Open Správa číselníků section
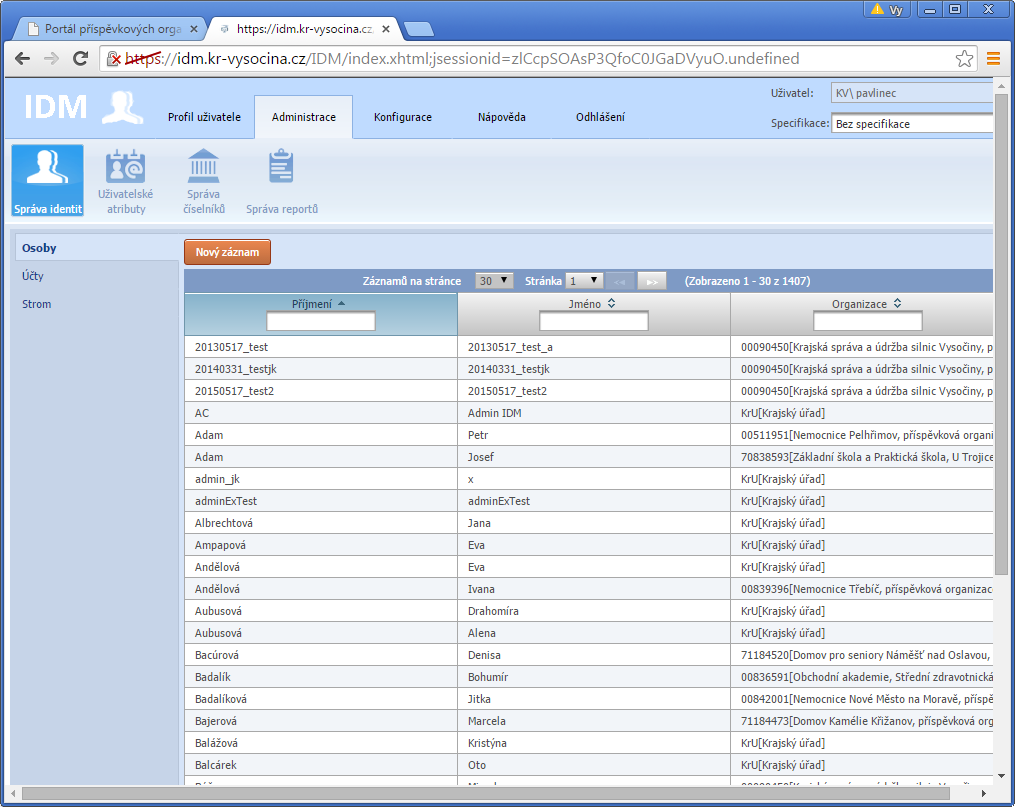The width and height of the screenshot is (1015, 807). coord(203,181)
